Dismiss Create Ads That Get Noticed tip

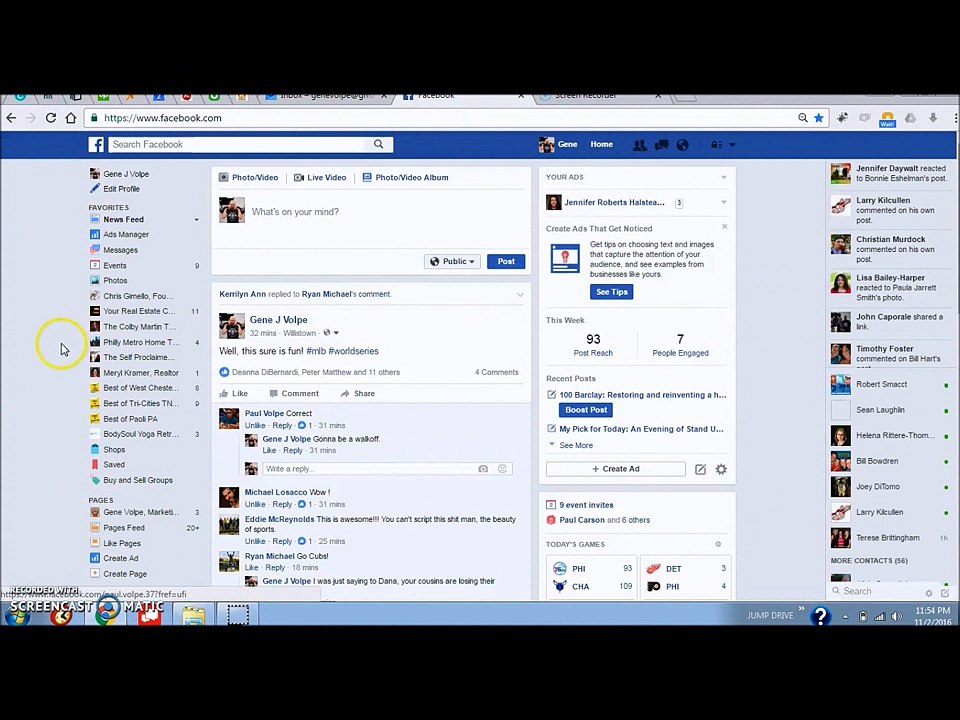[724, 227]
